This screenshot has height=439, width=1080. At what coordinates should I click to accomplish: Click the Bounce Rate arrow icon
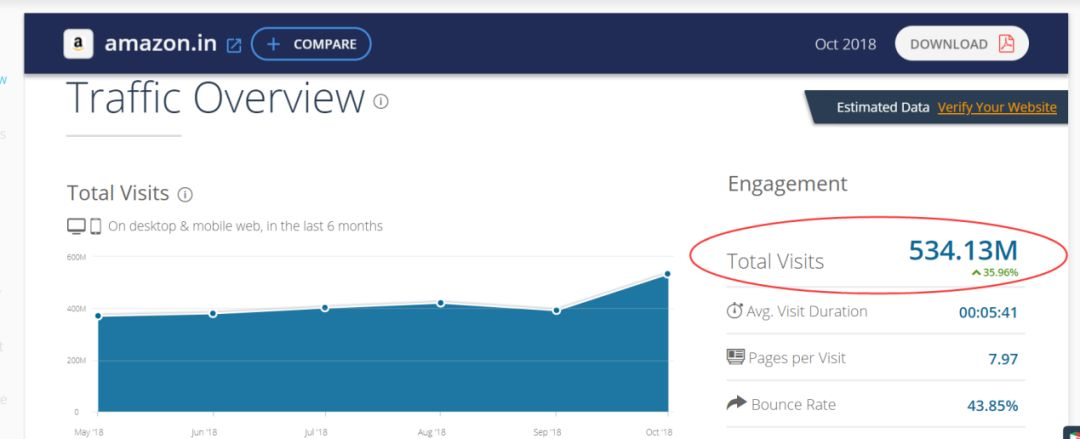click(736, 402)
